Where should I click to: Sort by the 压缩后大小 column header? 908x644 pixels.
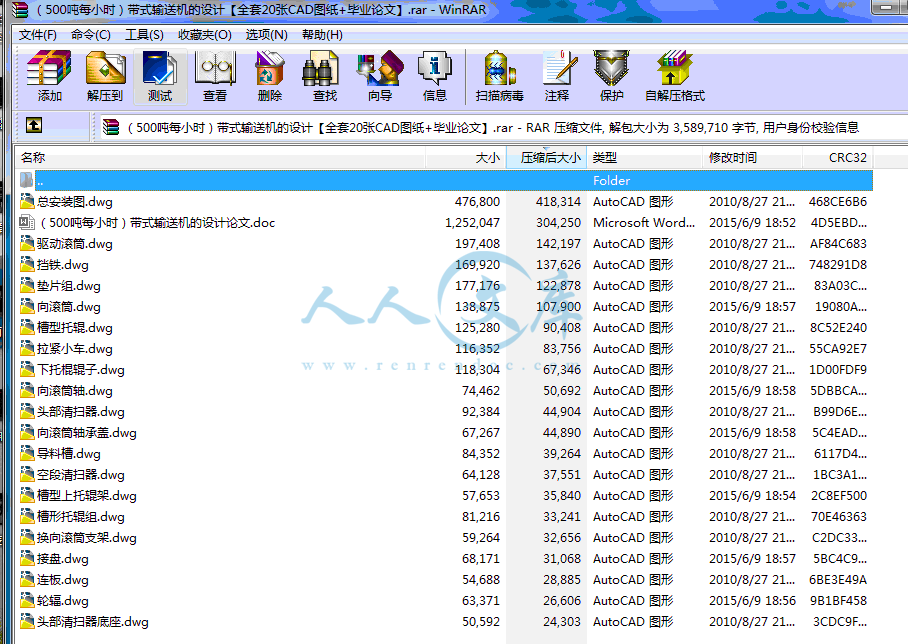tap(547, 158)
